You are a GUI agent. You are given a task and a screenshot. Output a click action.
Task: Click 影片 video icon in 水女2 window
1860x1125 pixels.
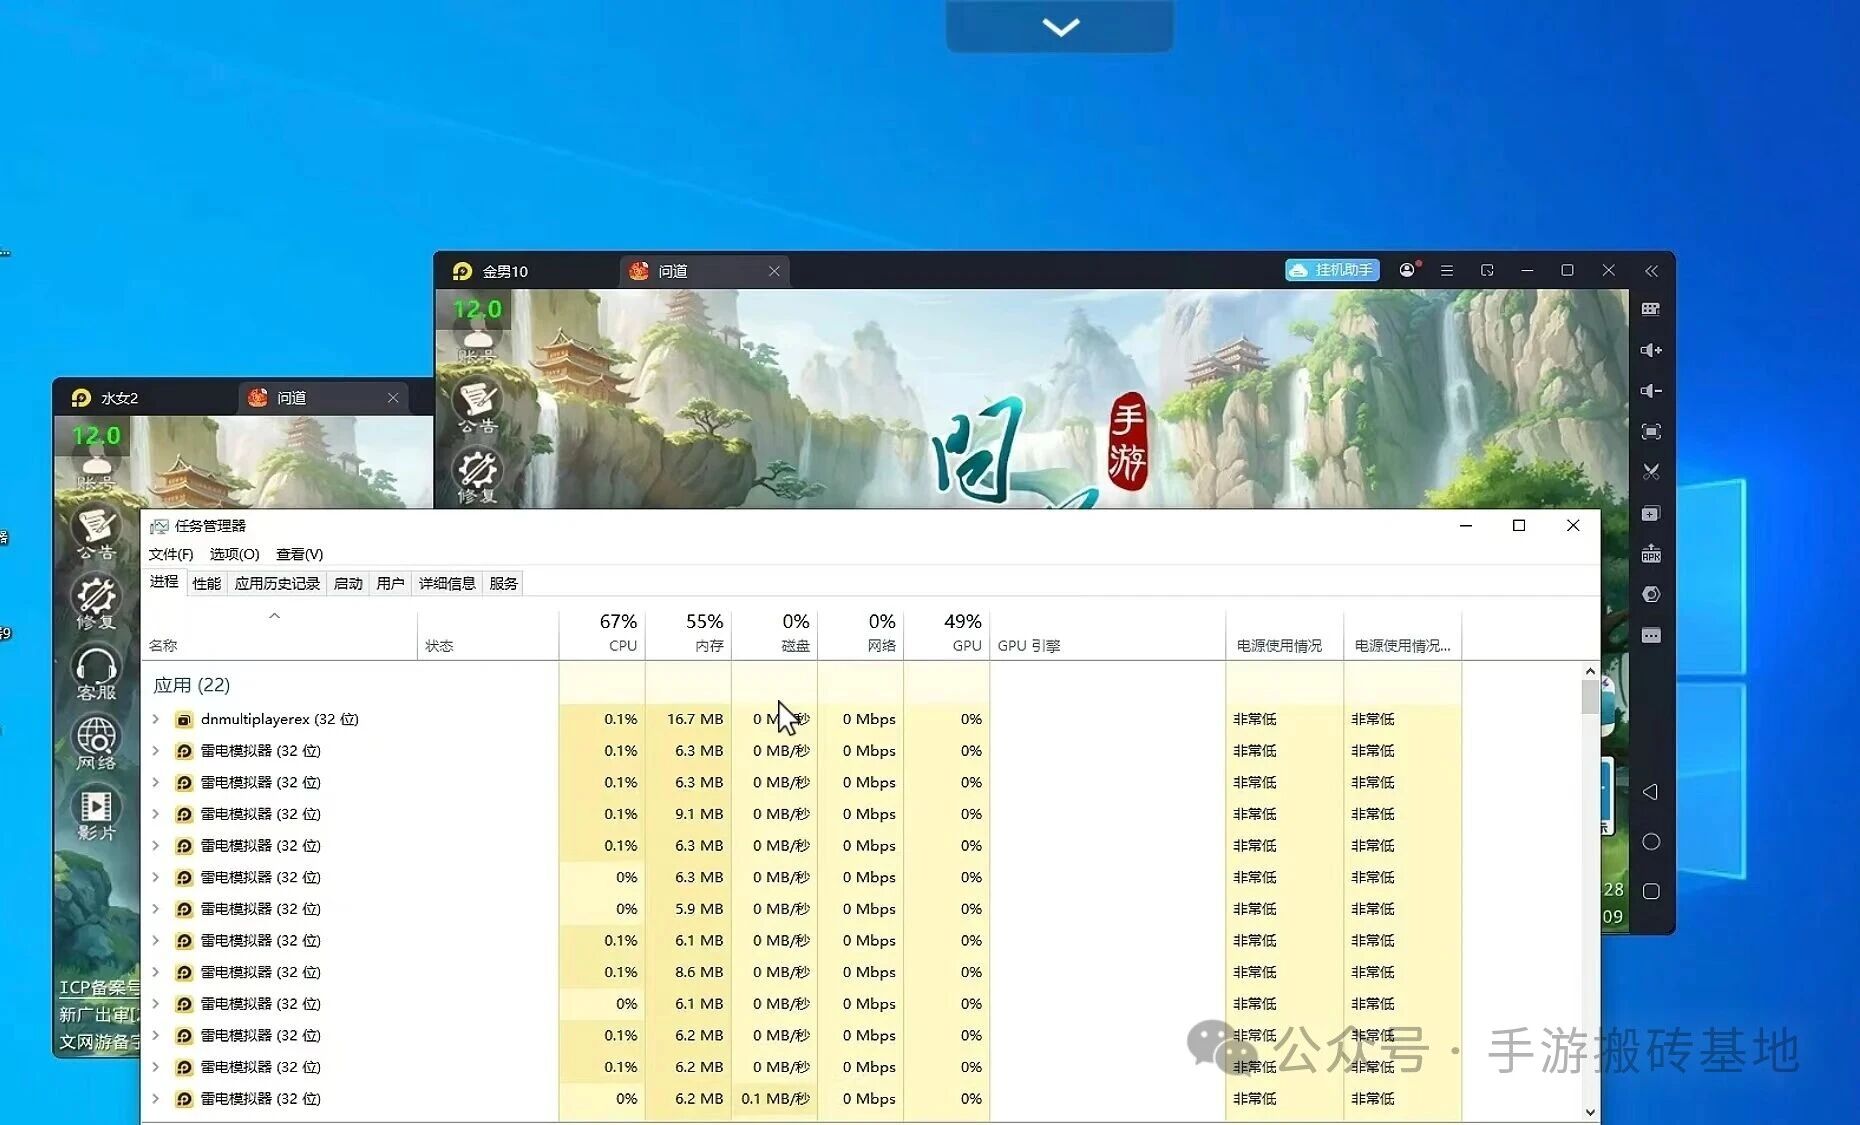coord(96,813)
